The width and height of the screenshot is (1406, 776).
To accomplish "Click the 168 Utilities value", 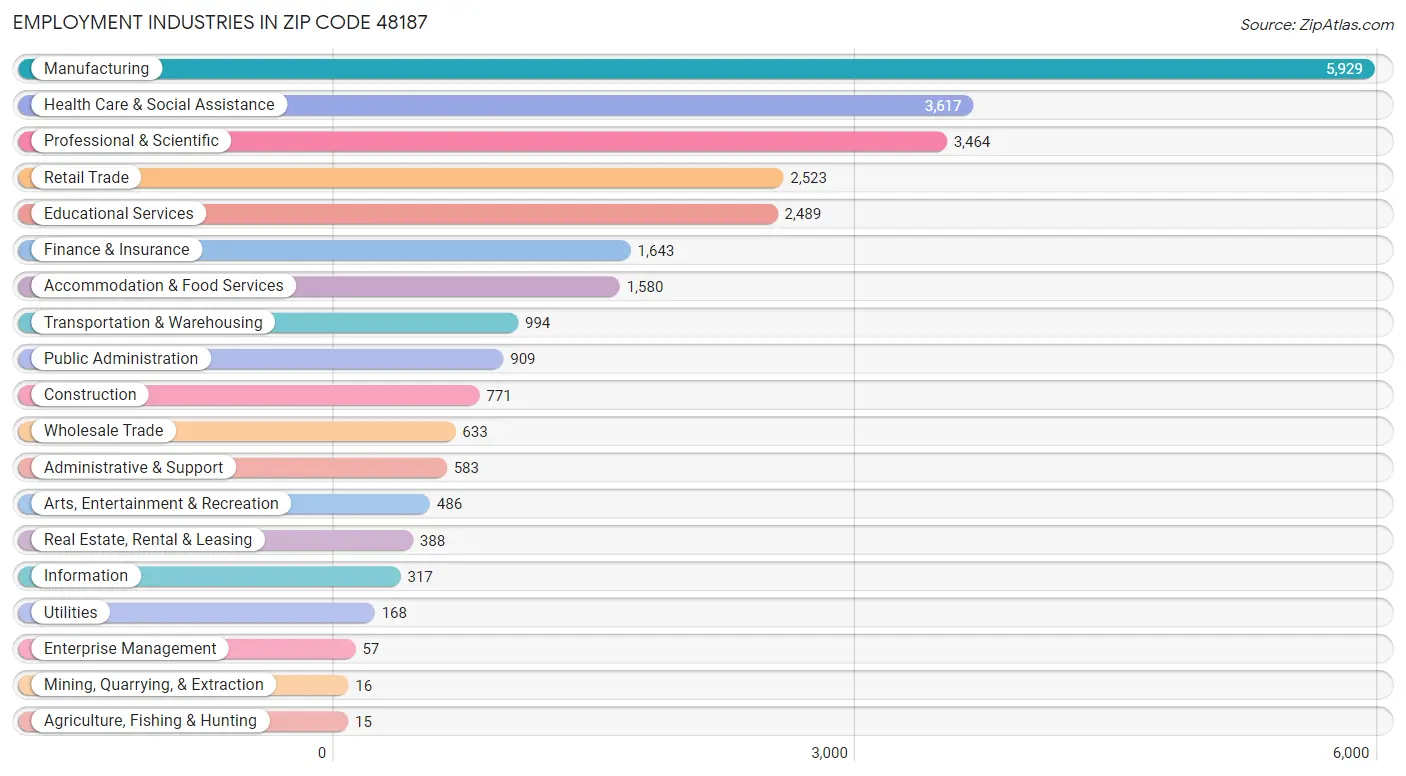I will point(394,613).
